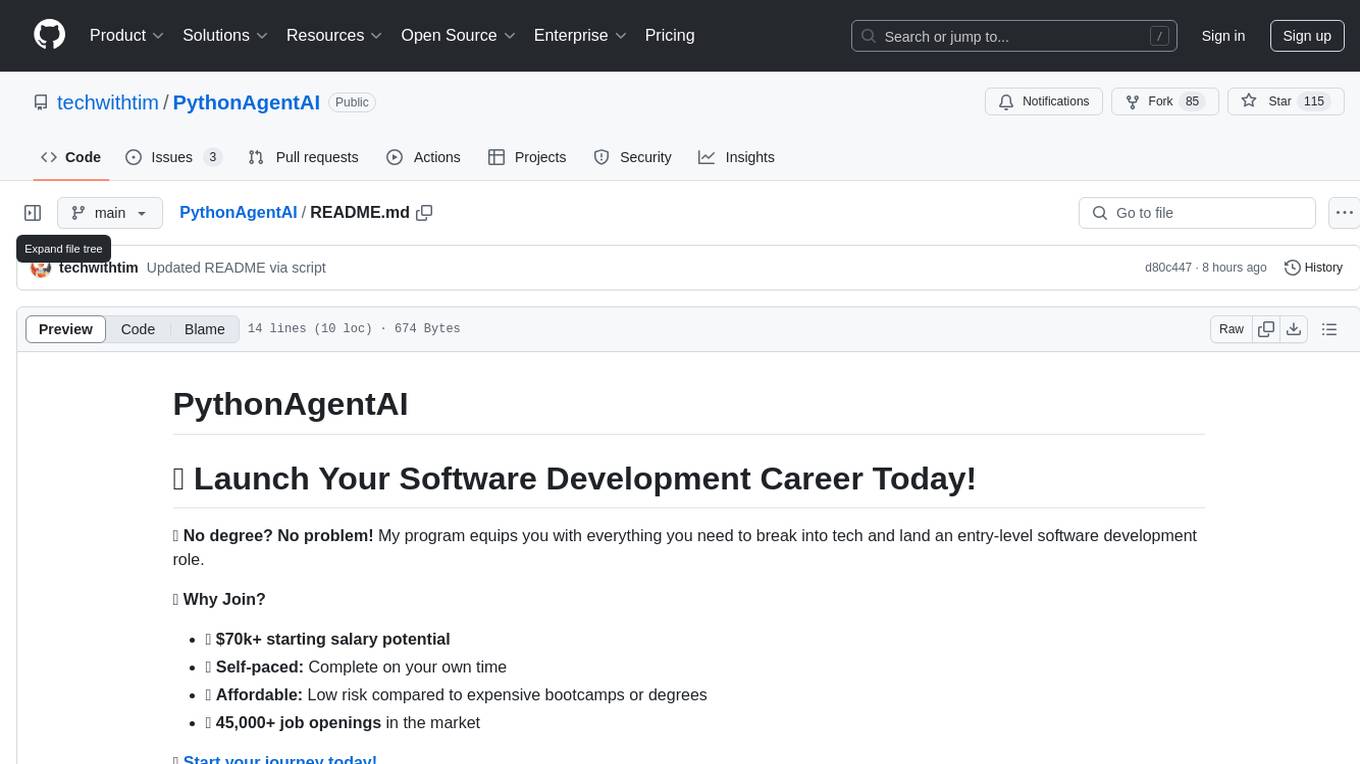View the file History
1360x764 pixels.
1313,268
